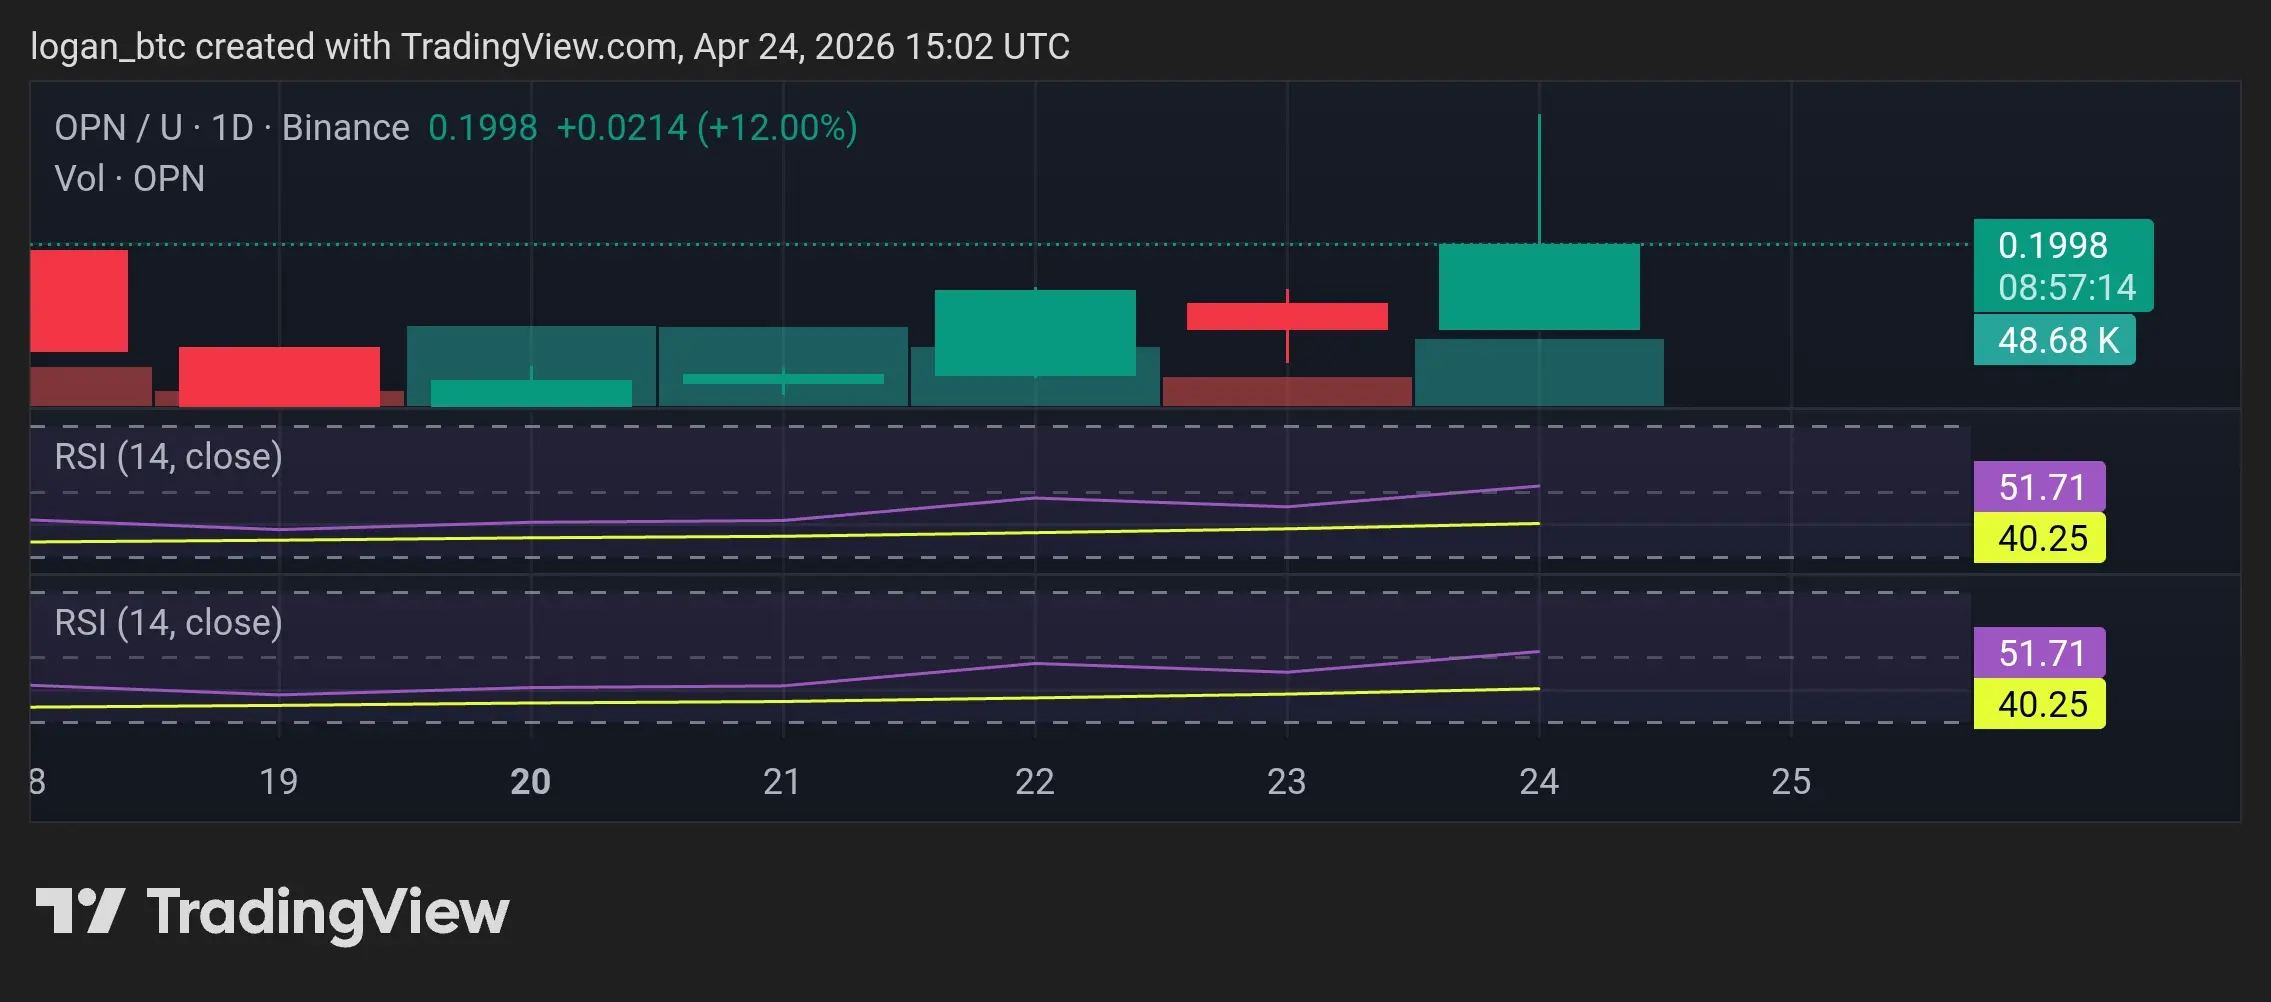This screenshot has width=2271, height=1002.
Task: Click the 51.71 tag in the lower RSI pane
Action: 2040,653
